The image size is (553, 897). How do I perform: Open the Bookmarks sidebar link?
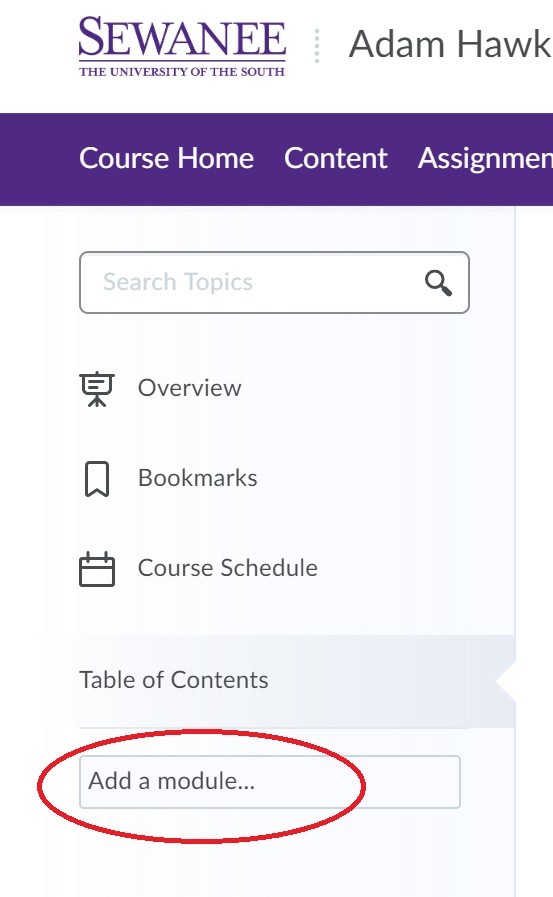[x=197, y=478]
